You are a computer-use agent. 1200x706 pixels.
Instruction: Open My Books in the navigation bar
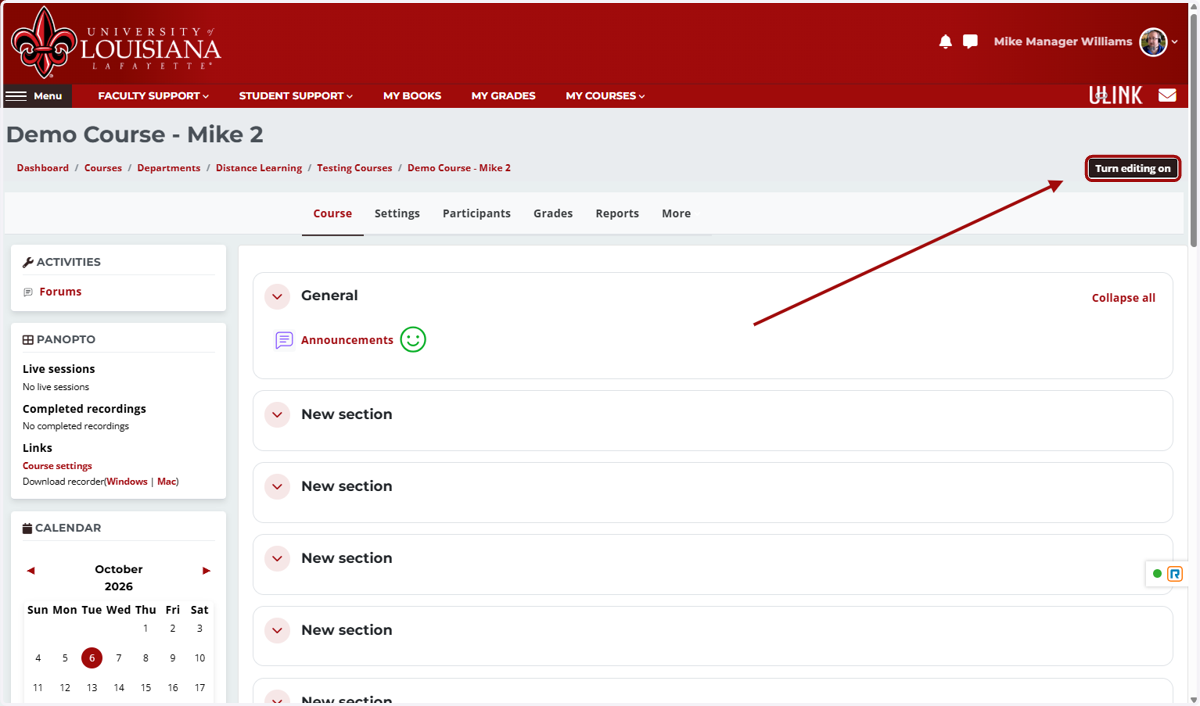(x=412, y=96)
